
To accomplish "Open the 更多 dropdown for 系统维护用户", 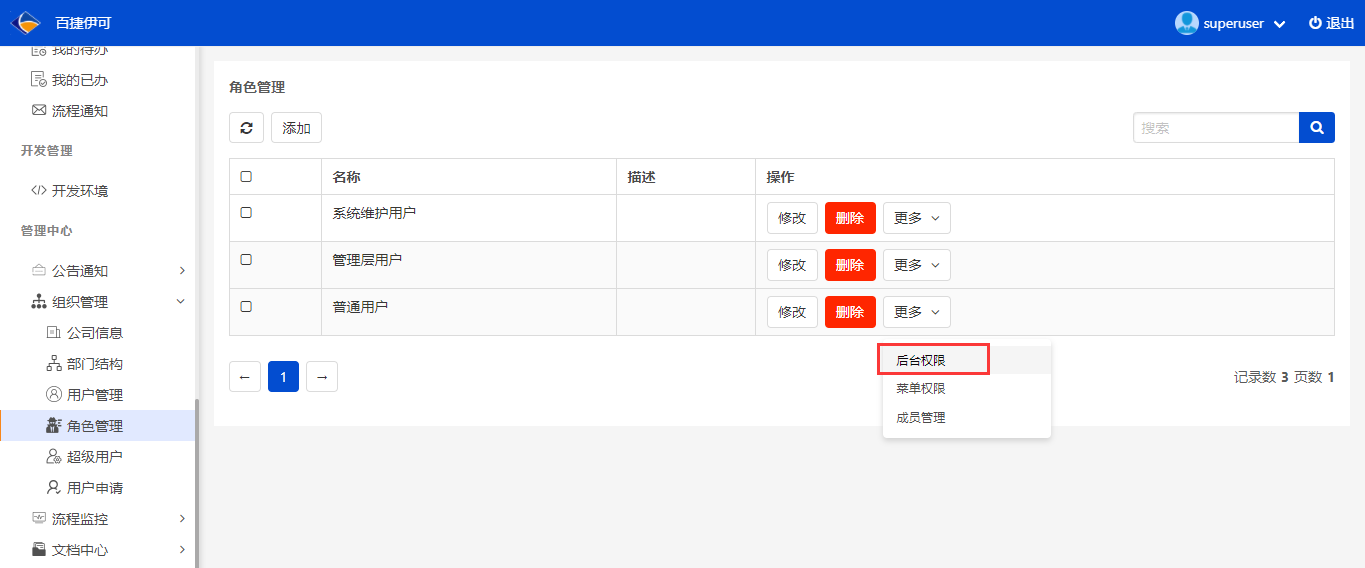I will (916, 218).
